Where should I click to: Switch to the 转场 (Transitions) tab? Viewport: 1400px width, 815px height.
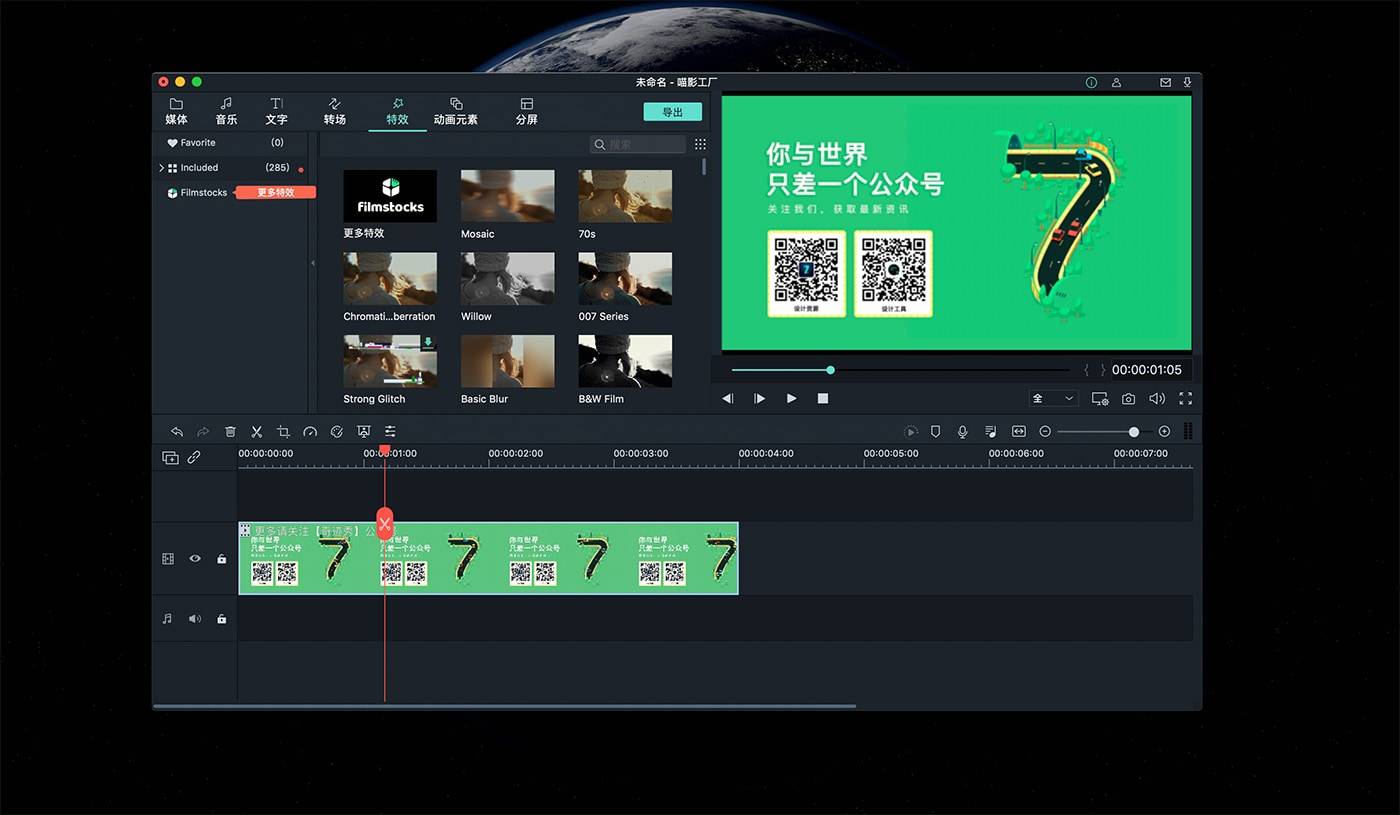point(334,111)
